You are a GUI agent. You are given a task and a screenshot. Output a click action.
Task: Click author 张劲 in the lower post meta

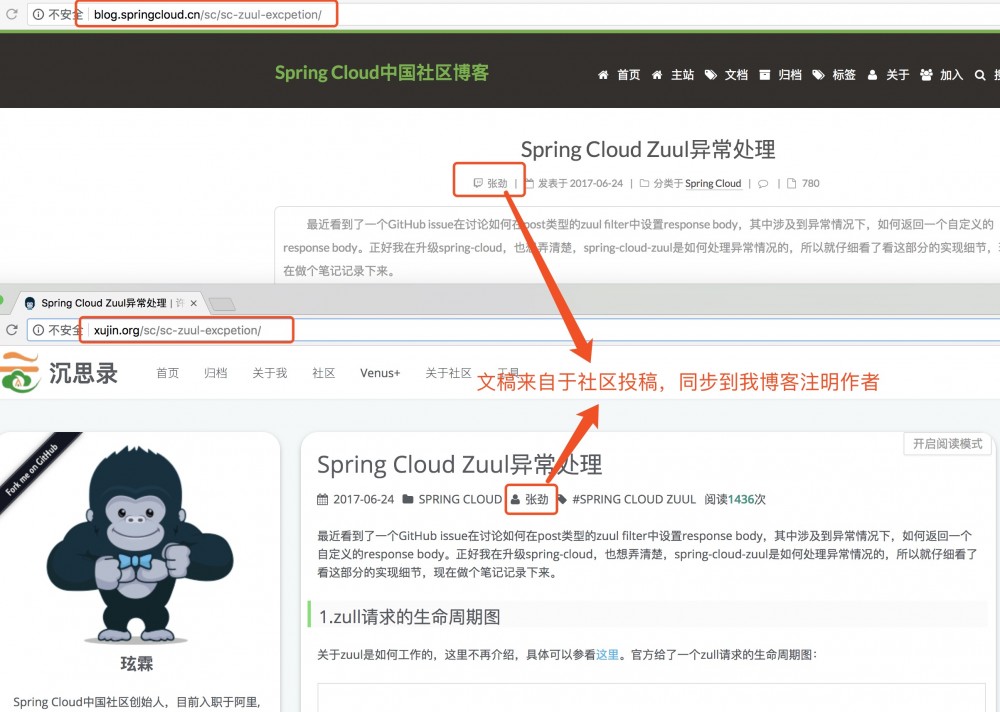click(536, 499)
